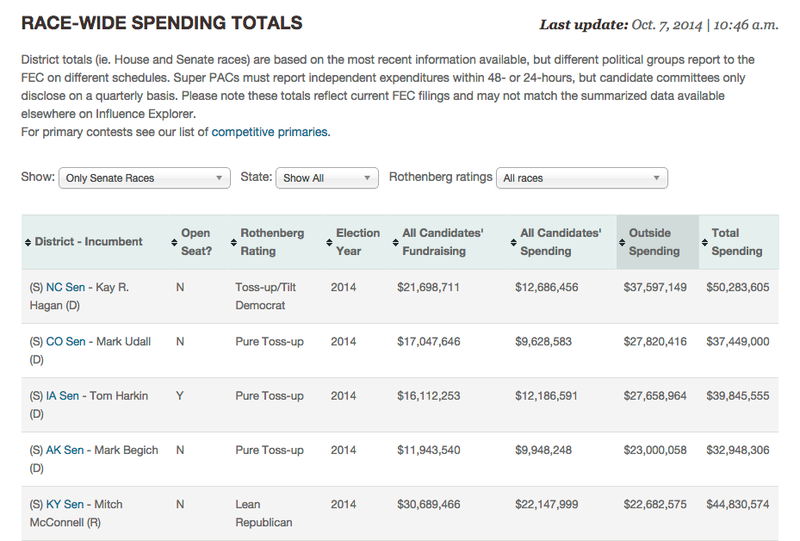Click sort arrows beside Open Seat header
The height and width of the screenshot is (541, 800).
pos(174,242)
